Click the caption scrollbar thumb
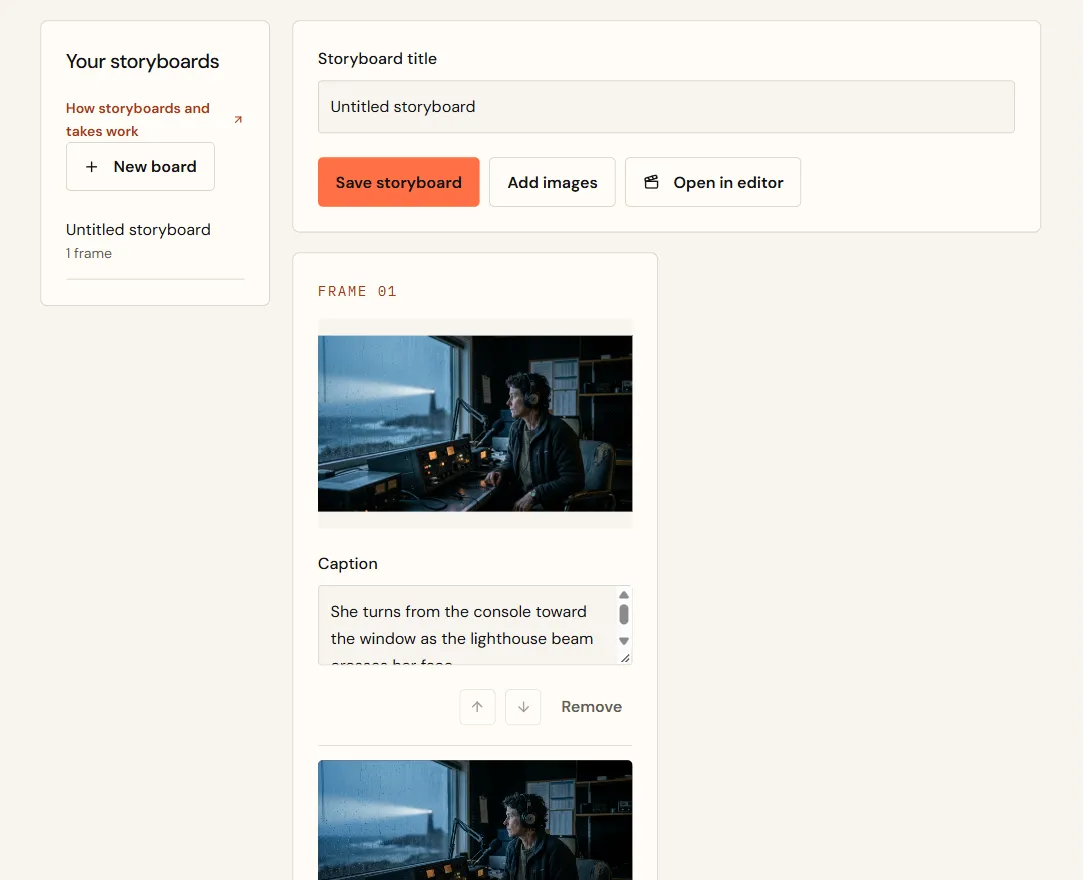Image resolution: width=1084 pixels, height=880 pixels. tap(624, 614)
